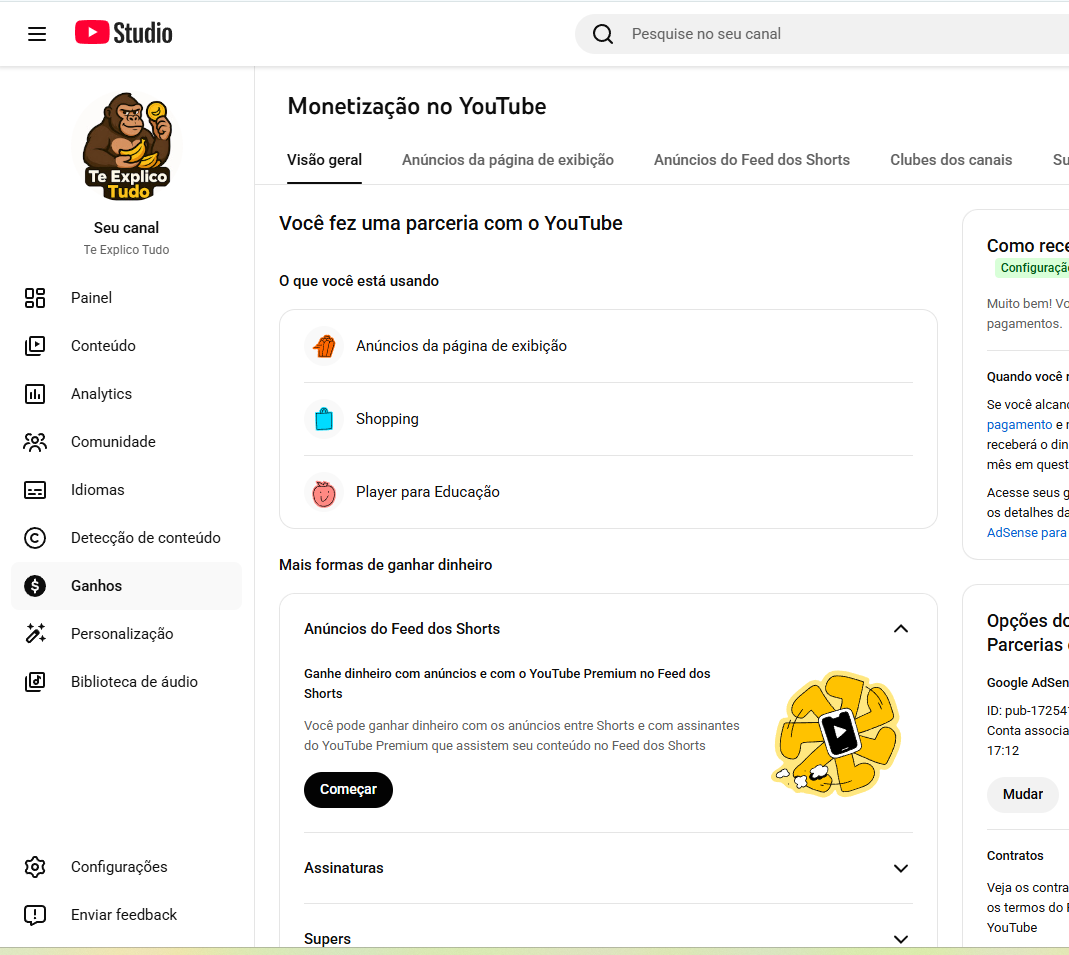The height and width of the screenshot is (955, 1069).
Task: Click the Detecção de conteúdo copyright icon
Action: coord(35,538)
